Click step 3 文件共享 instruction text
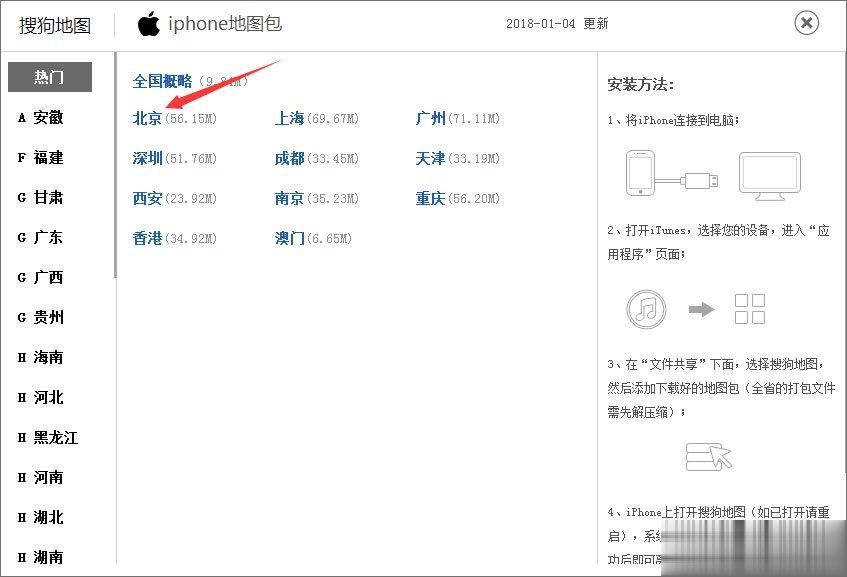This screenshot has width=847, height=577. 721,388
